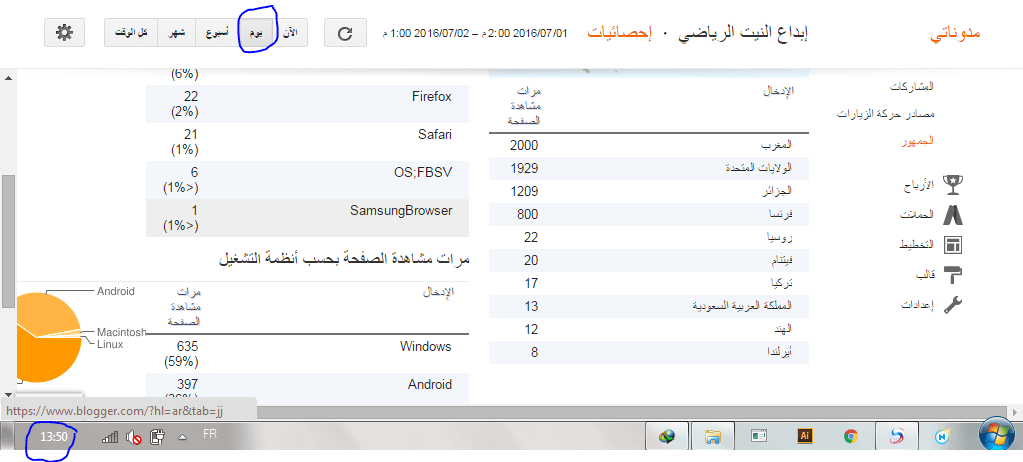Click the الولايات المتحدة row with 1929 views

coord(649,168)
